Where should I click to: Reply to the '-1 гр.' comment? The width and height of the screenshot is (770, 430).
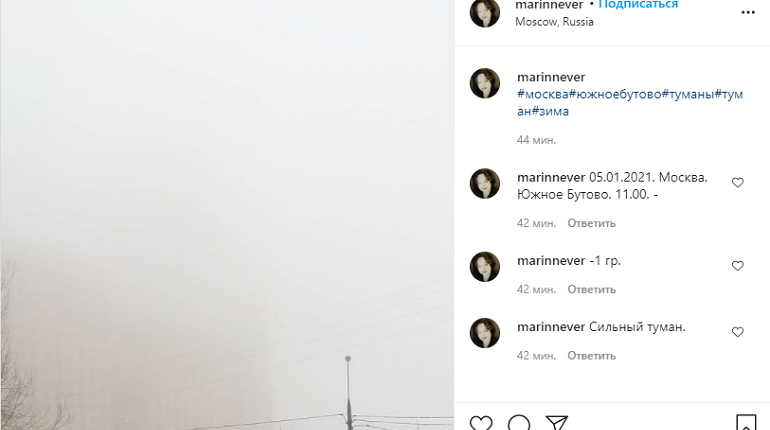(x=591, y=290)
